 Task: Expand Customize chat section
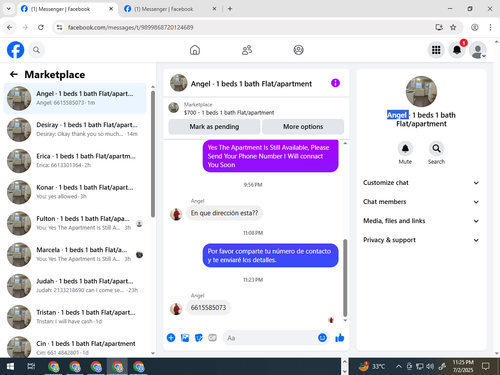(421, 183)
